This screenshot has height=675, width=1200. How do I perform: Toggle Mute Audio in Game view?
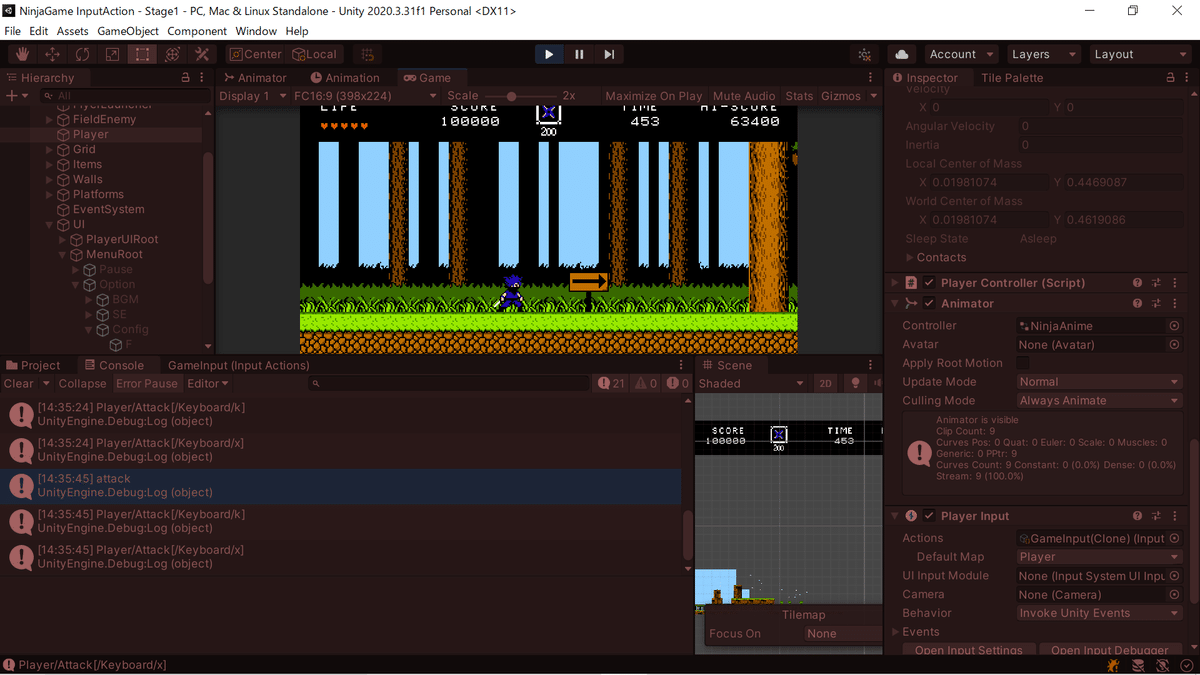(744, 96)
